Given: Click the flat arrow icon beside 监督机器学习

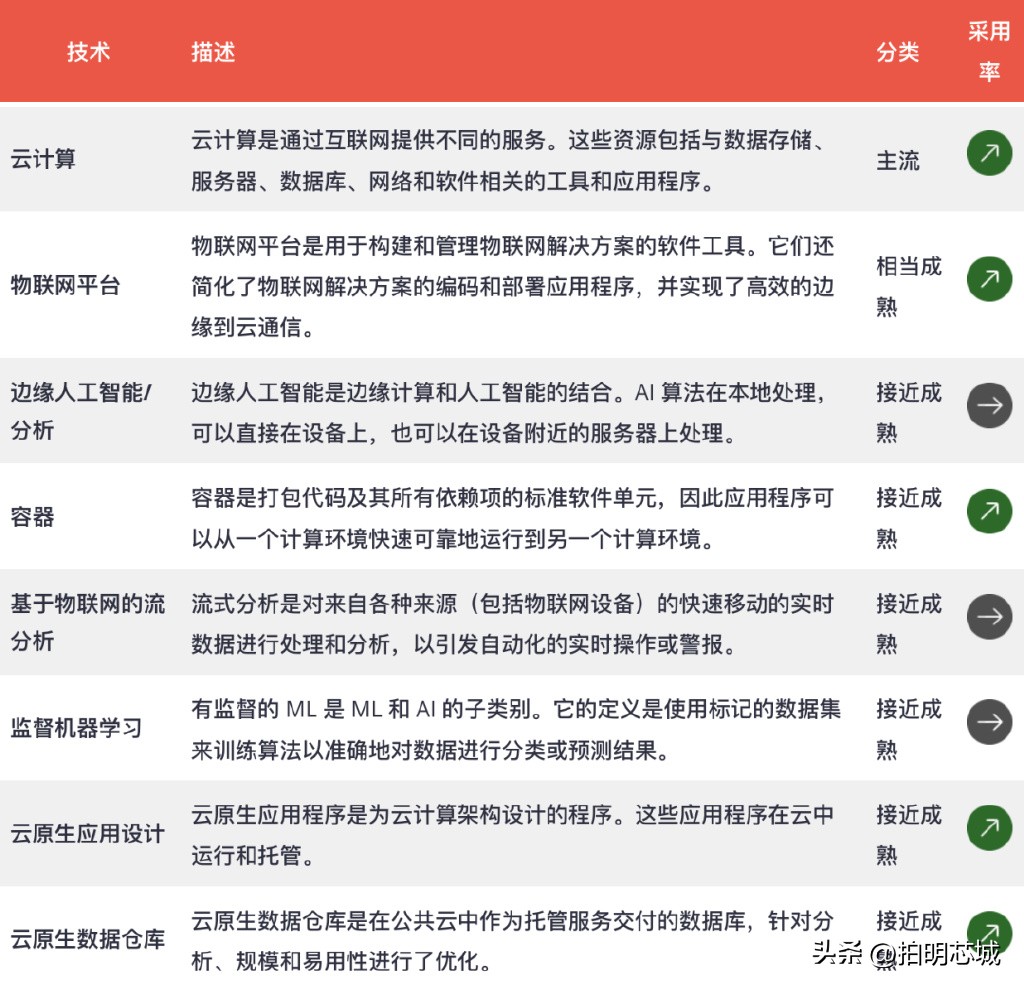Looking at the screenshot, I should pos(989,722).
